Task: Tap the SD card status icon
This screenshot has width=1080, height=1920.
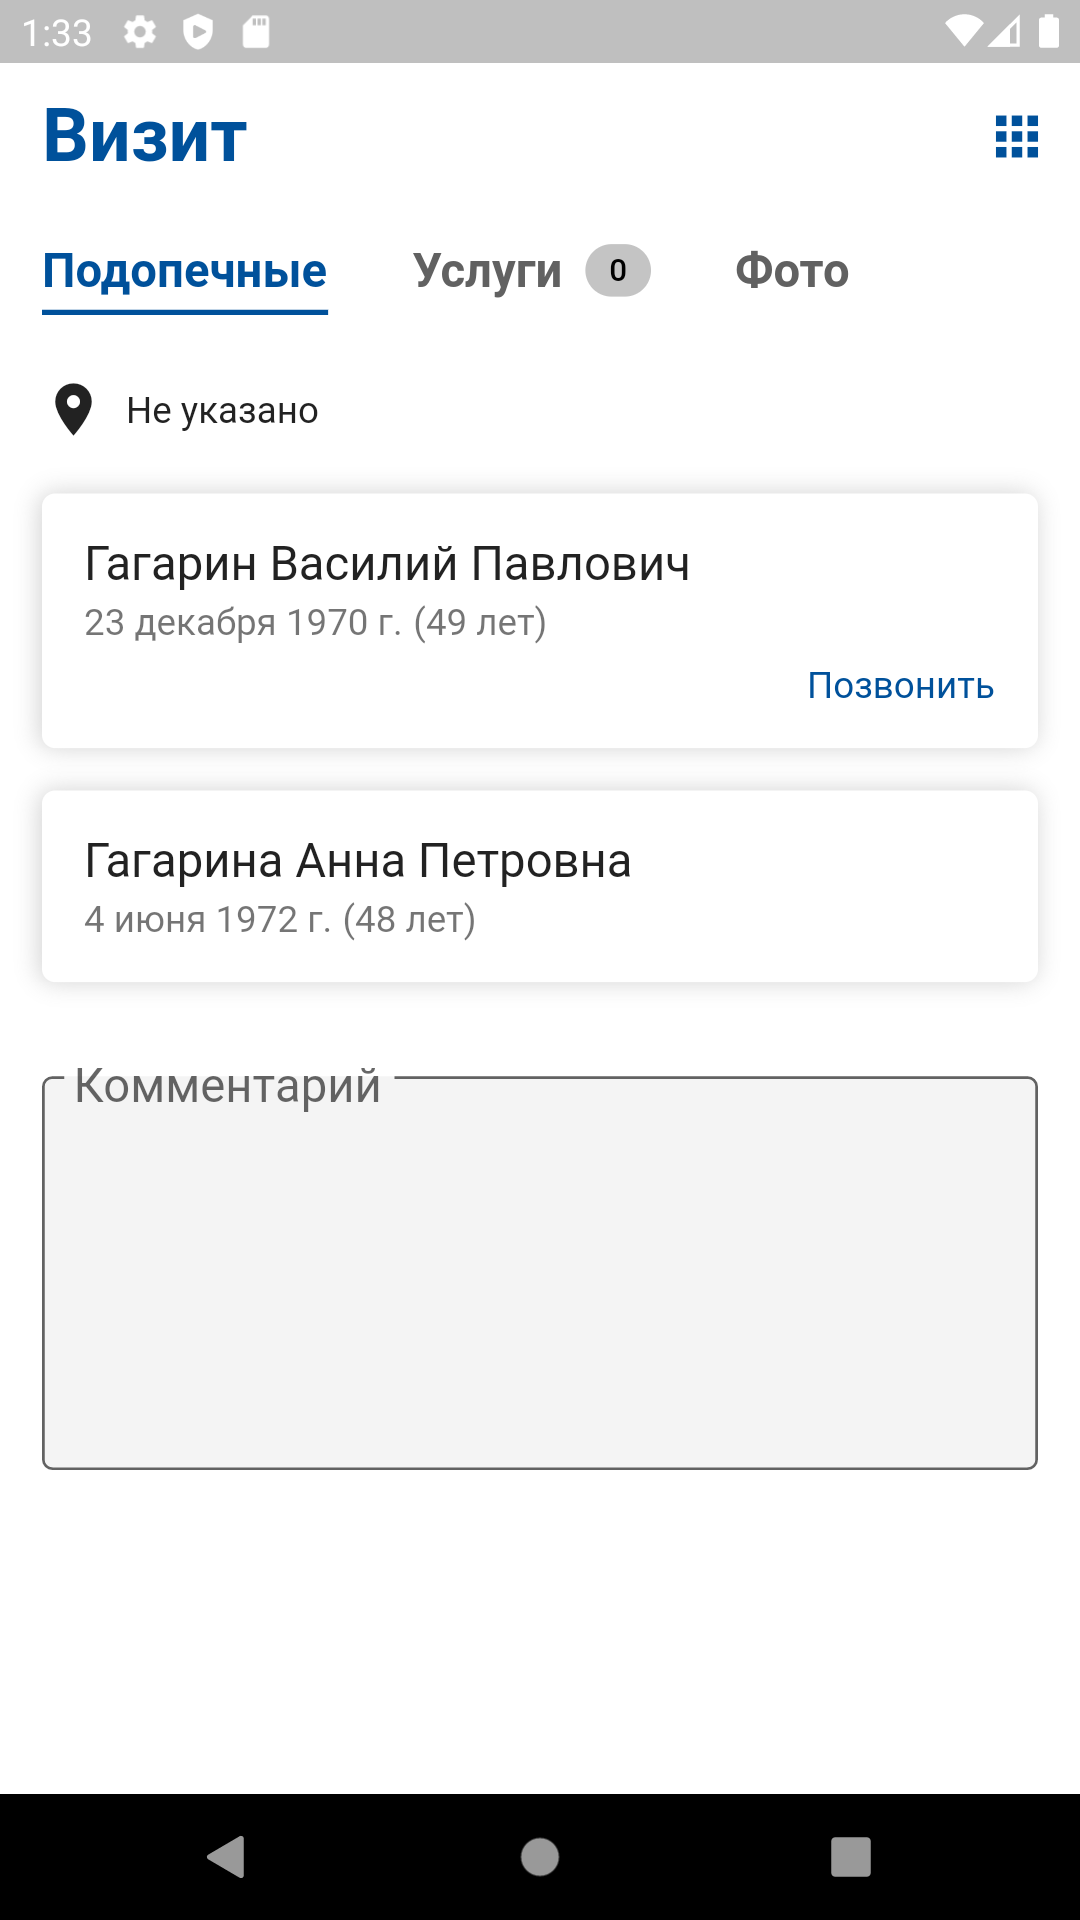Action: pyautogui.click(x=256, y=32)
